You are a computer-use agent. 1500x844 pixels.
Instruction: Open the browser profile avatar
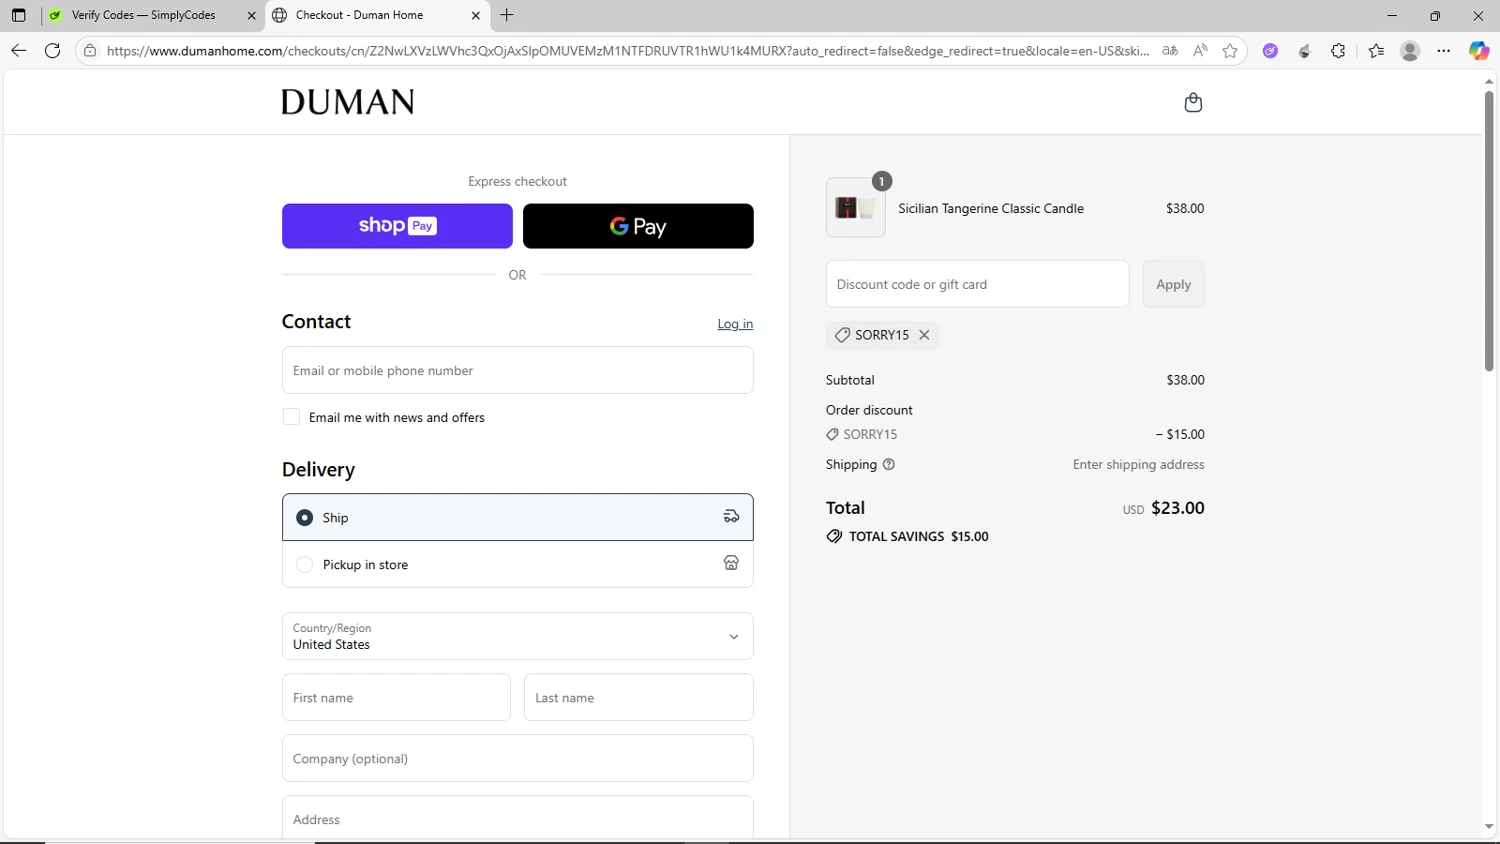pos(1410,51)
